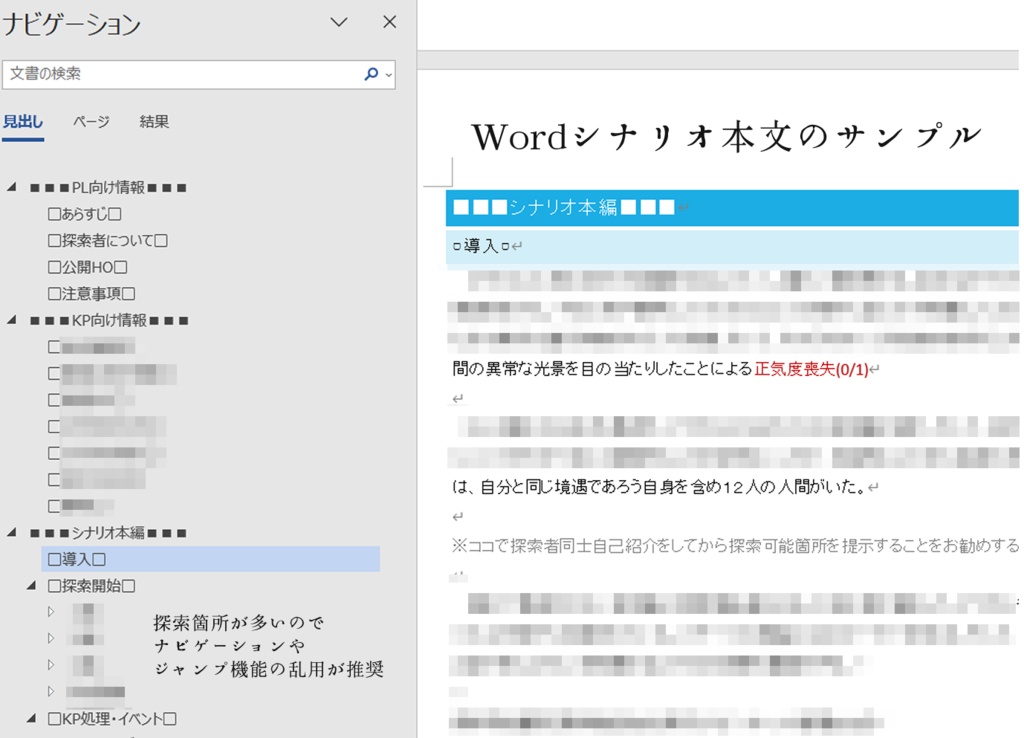
Task: Switch to the 見出し tab
Action: (23, 122)
